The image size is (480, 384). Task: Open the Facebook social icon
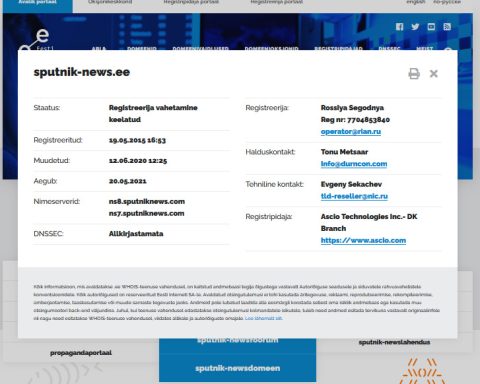point(399,27)
